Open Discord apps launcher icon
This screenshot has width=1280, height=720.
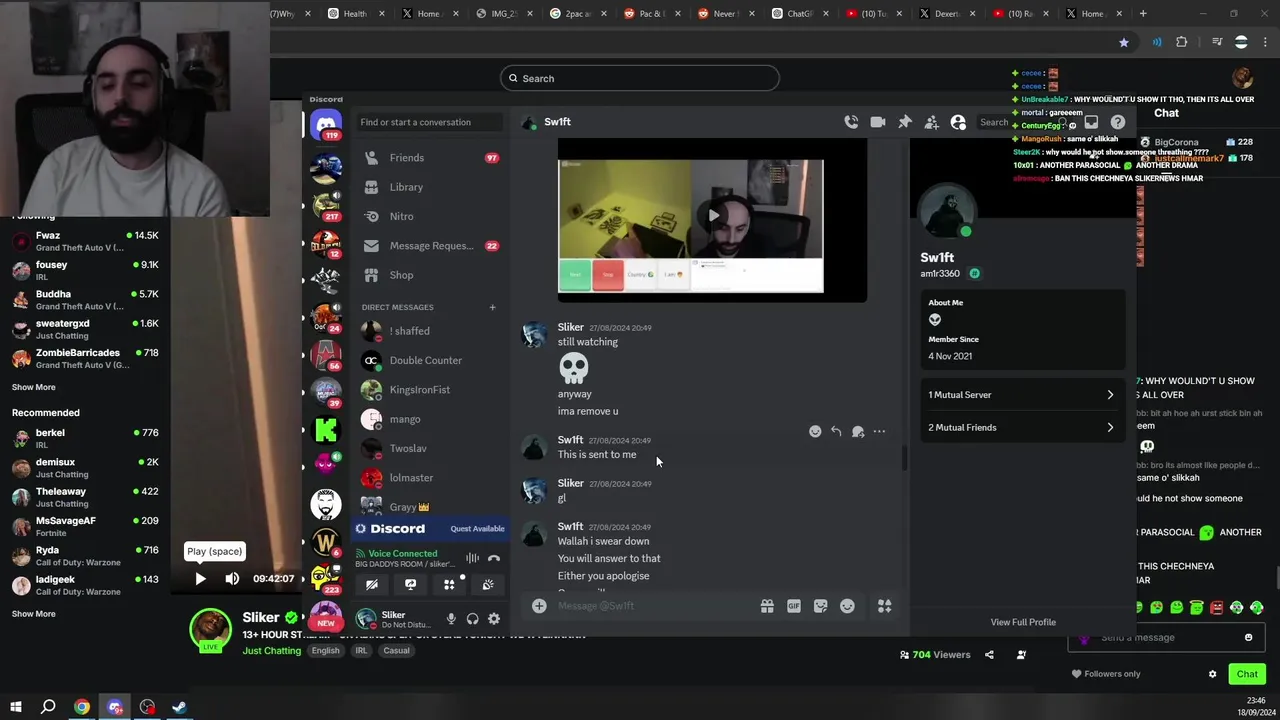coord(885,606)
